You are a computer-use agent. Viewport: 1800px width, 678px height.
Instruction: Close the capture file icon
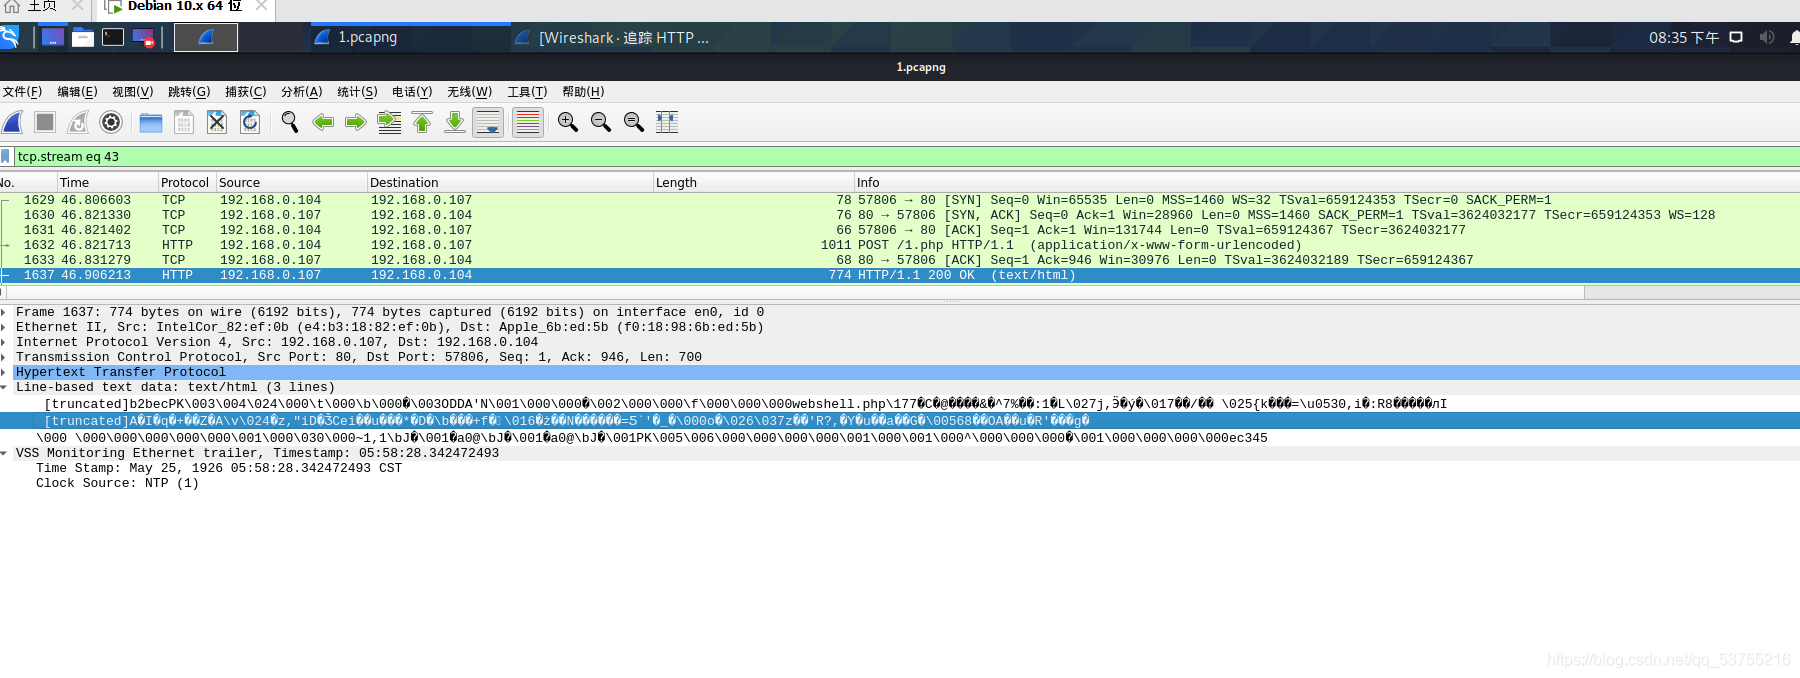pyautogui.click(x=217, y=122)
